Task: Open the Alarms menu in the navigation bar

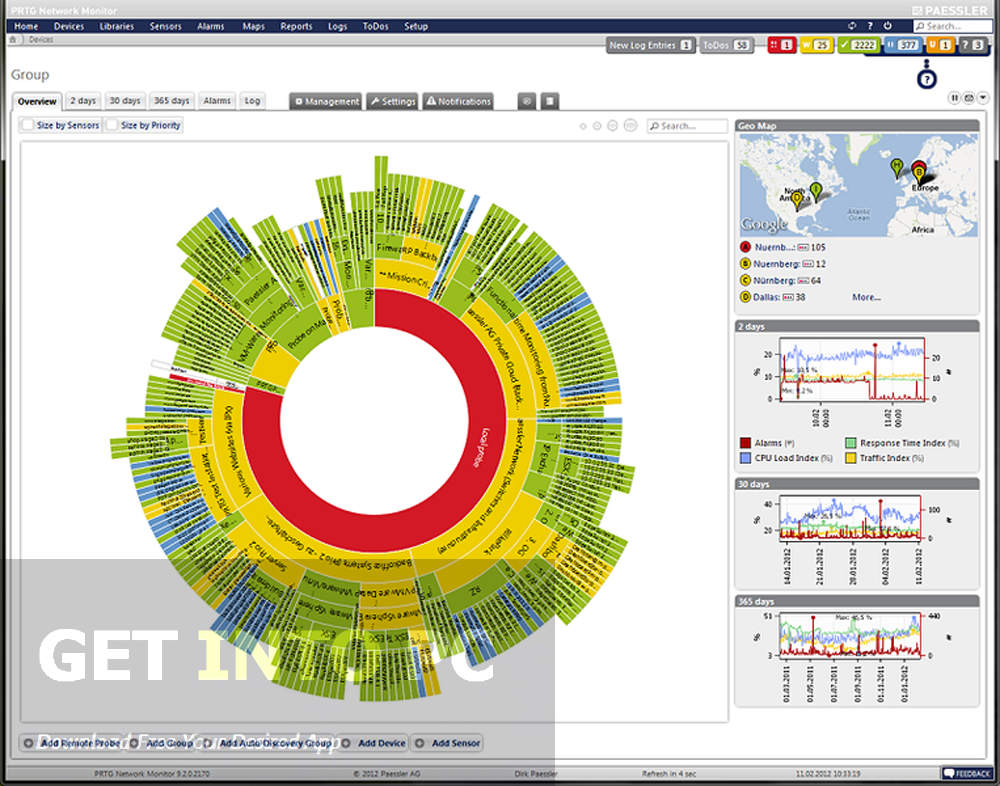Action: tap(210, 26)
